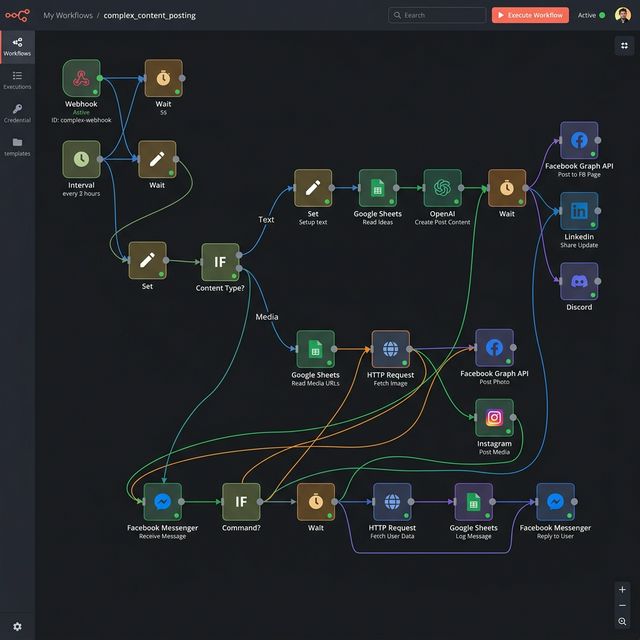Viewport: 640px width, 640px height.
Task: Select HTTP Request Fetch Image node
Action: coord(391,349)
